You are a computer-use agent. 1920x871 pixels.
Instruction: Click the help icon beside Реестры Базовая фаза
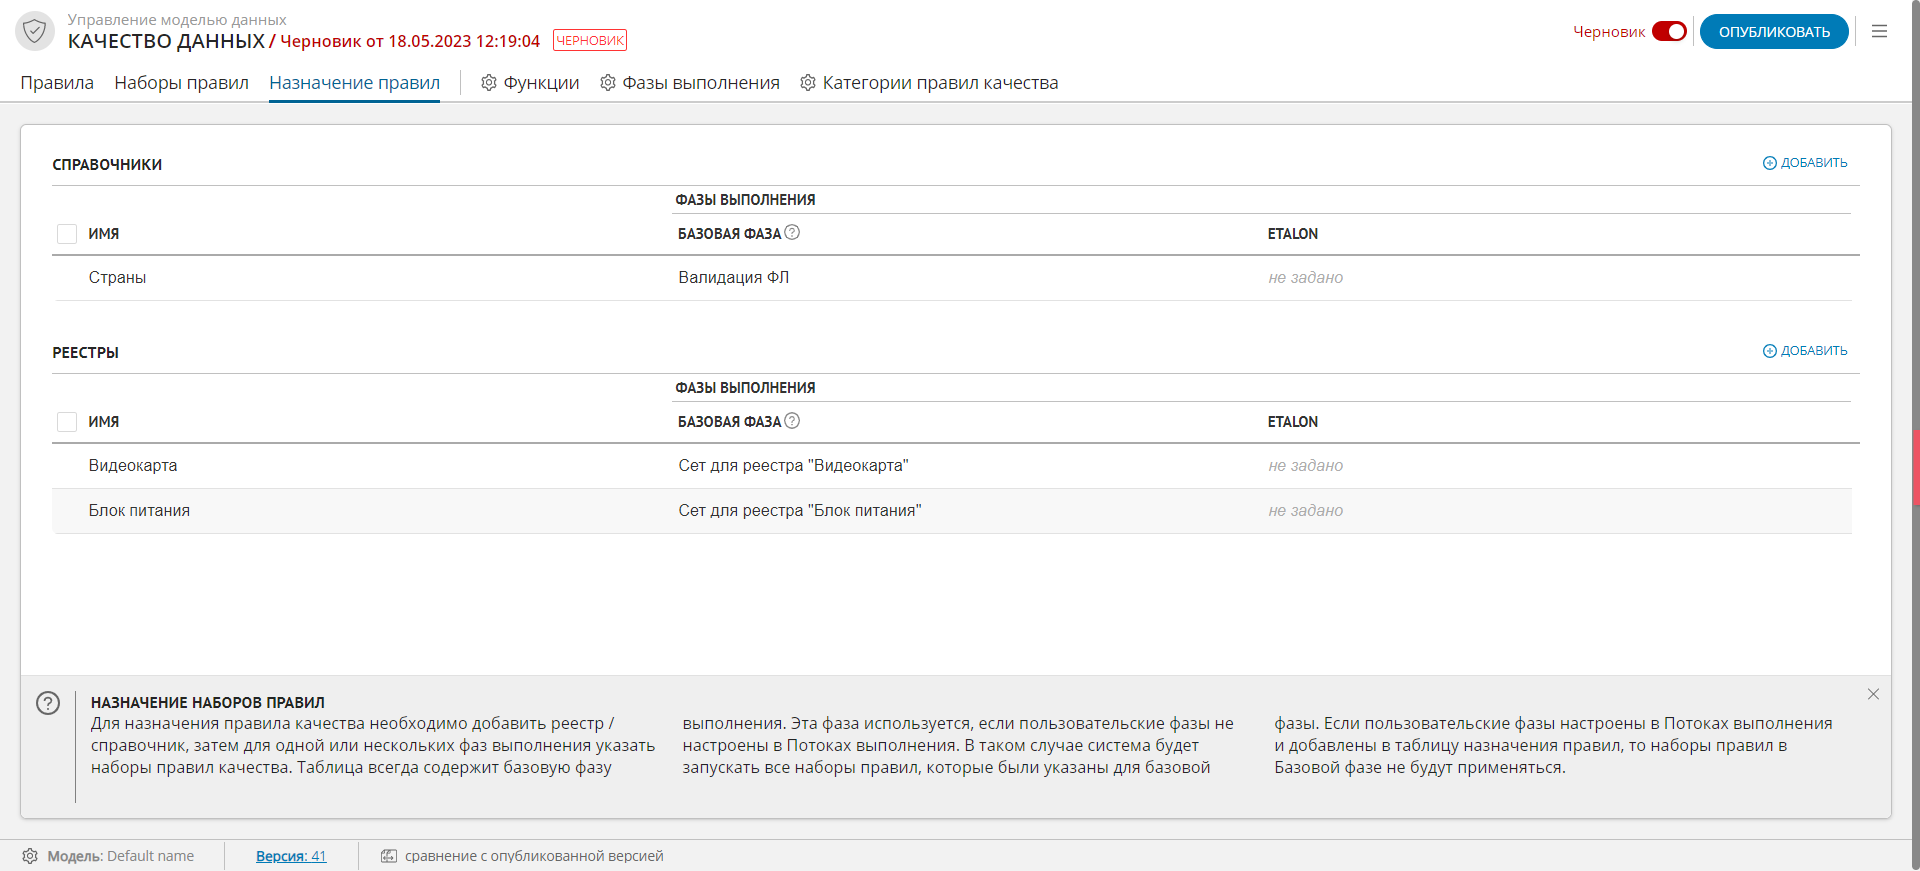point(792,420)
